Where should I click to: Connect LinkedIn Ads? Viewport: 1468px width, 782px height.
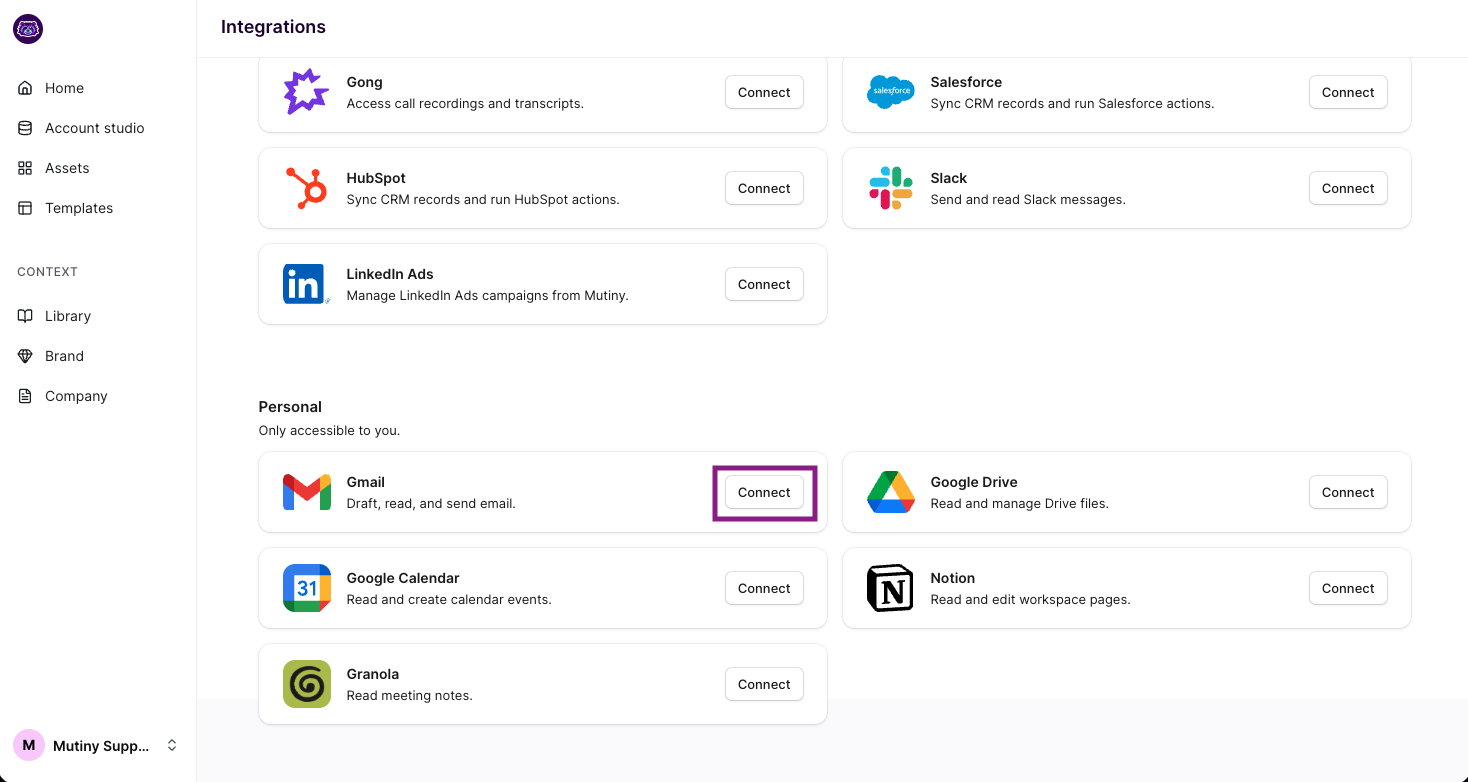click(x=764, y=284)
